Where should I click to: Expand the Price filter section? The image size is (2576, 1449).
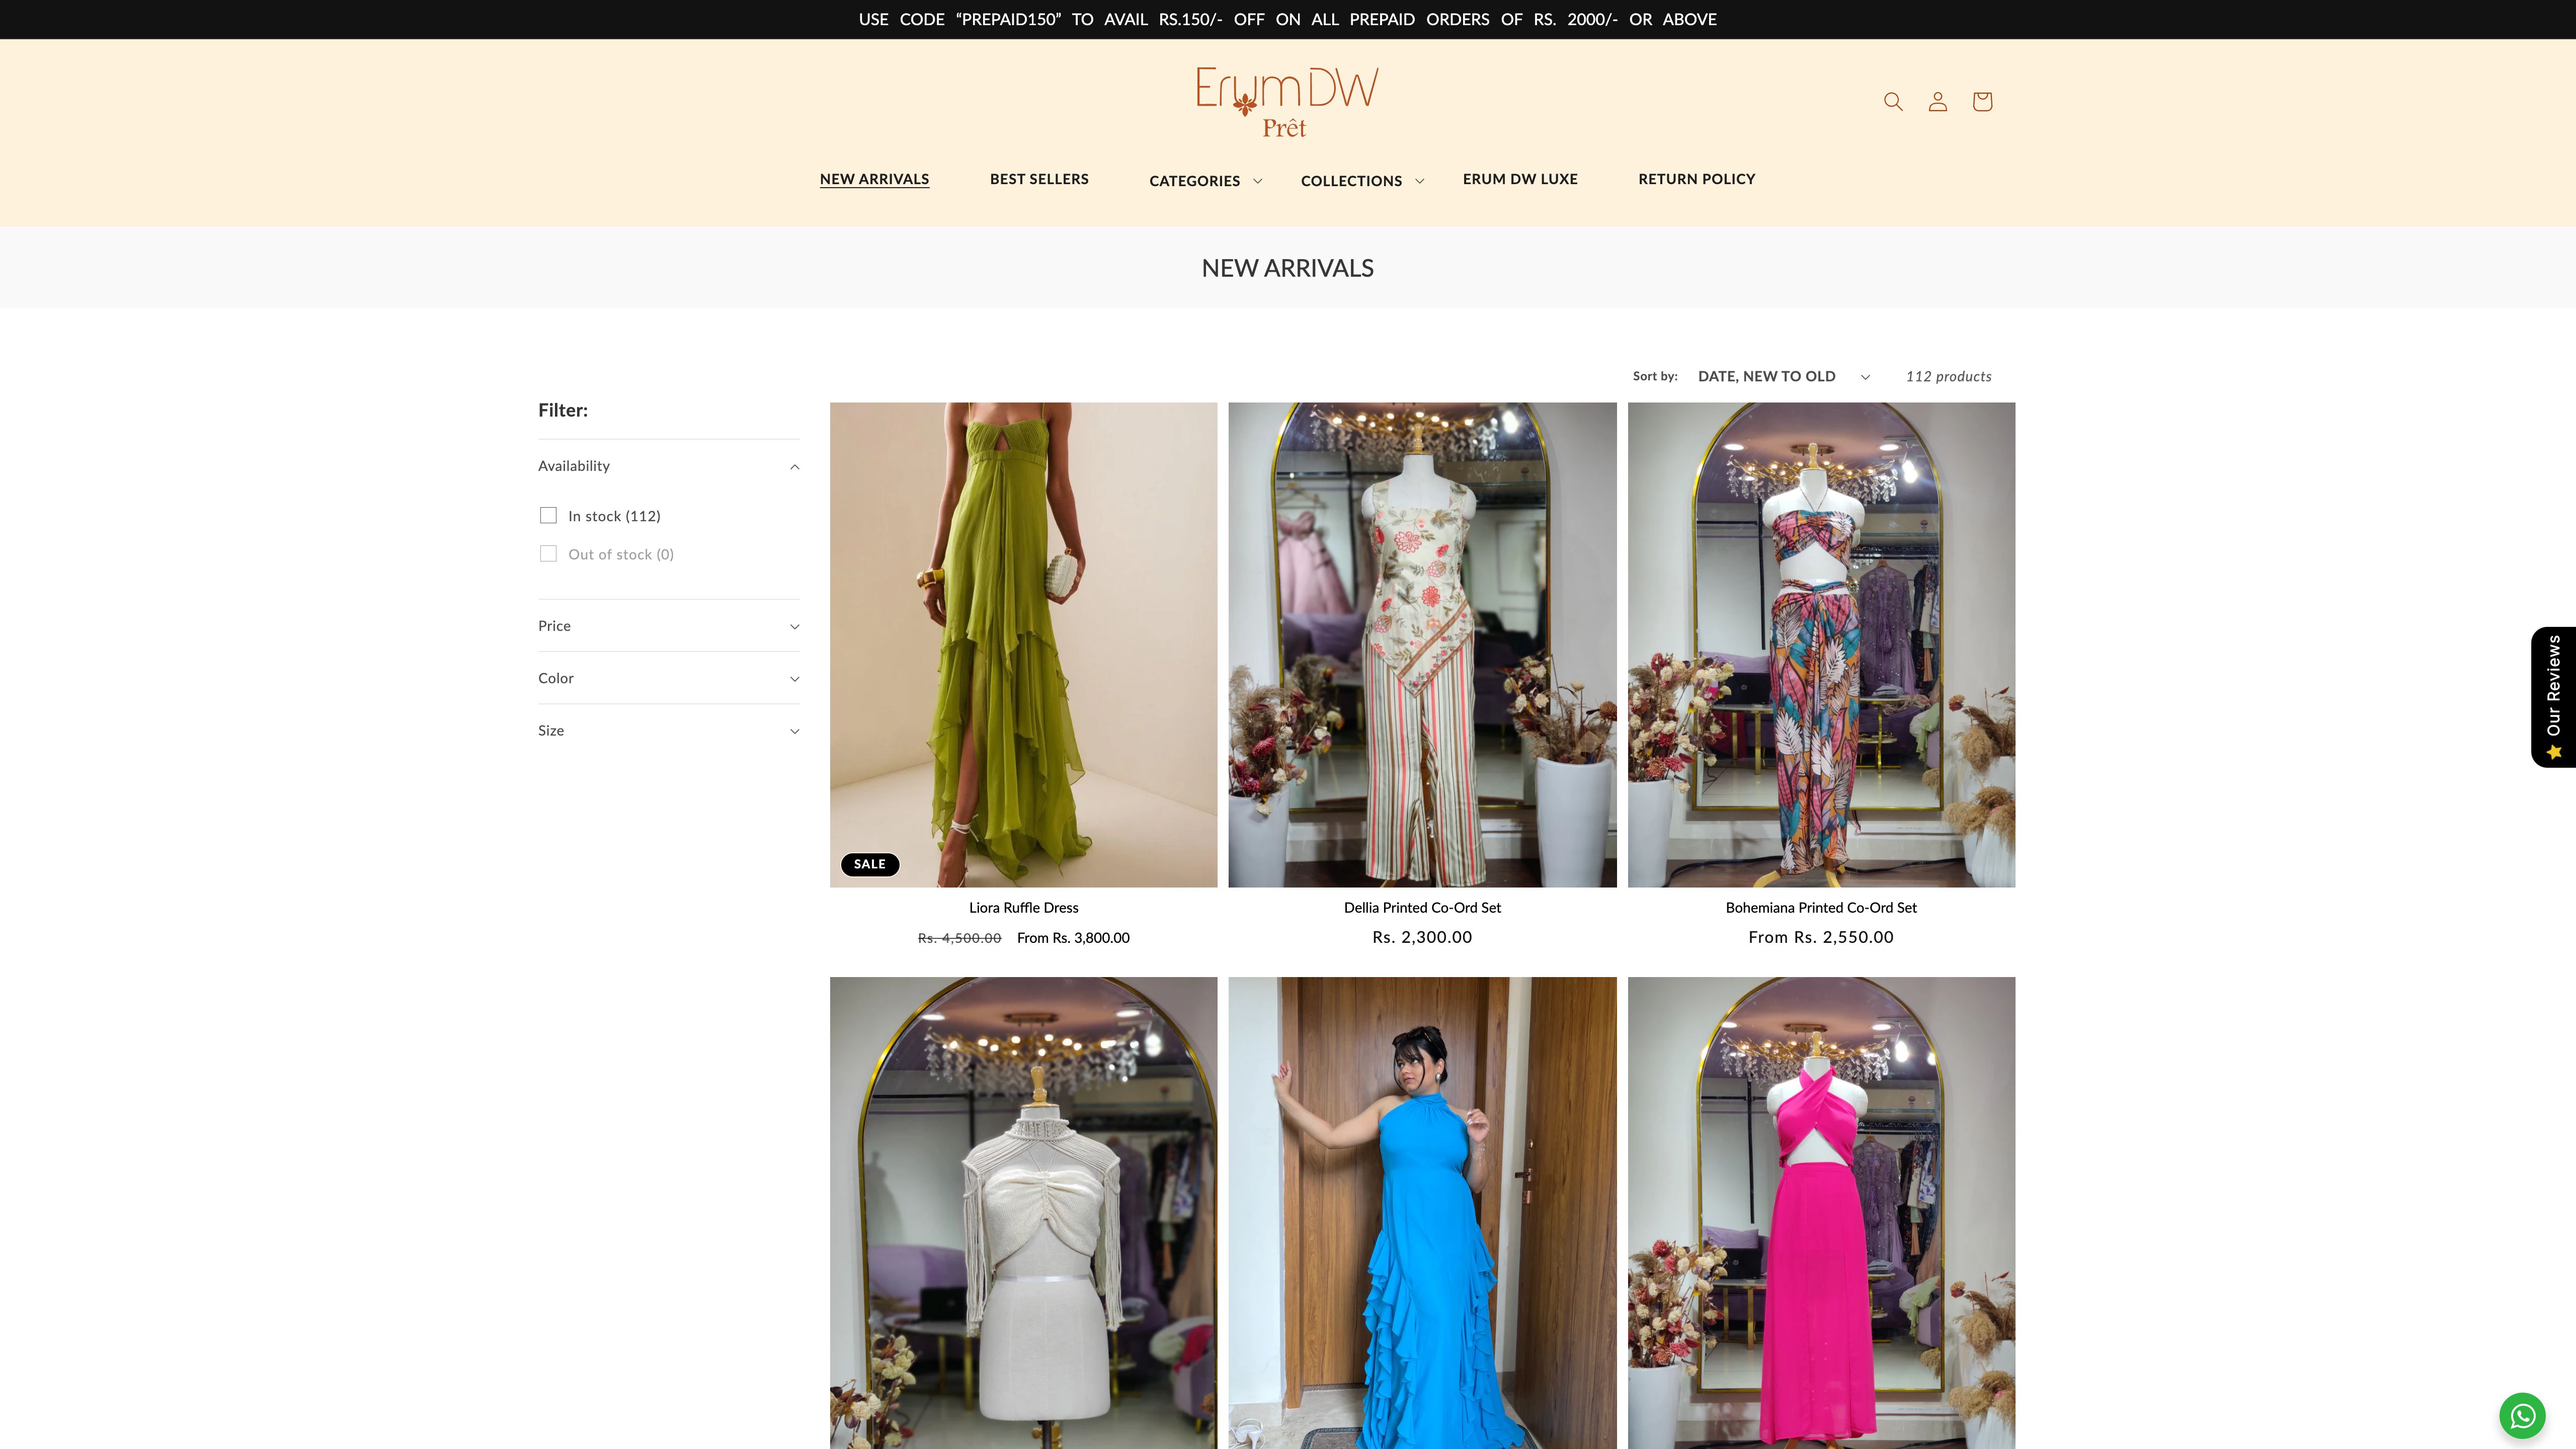pyautogui.click(x=668, y=625)
